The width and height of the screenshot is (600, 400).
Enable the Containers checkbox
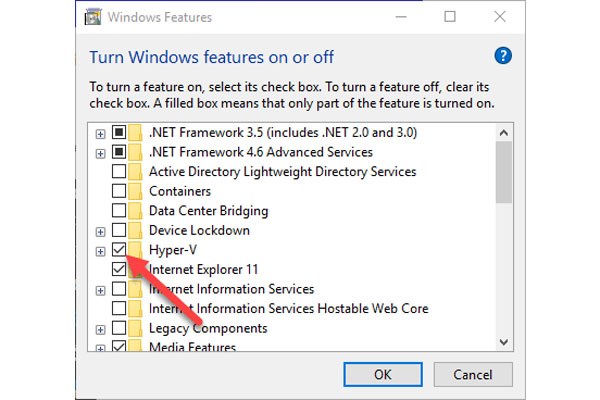pos(119,191)
